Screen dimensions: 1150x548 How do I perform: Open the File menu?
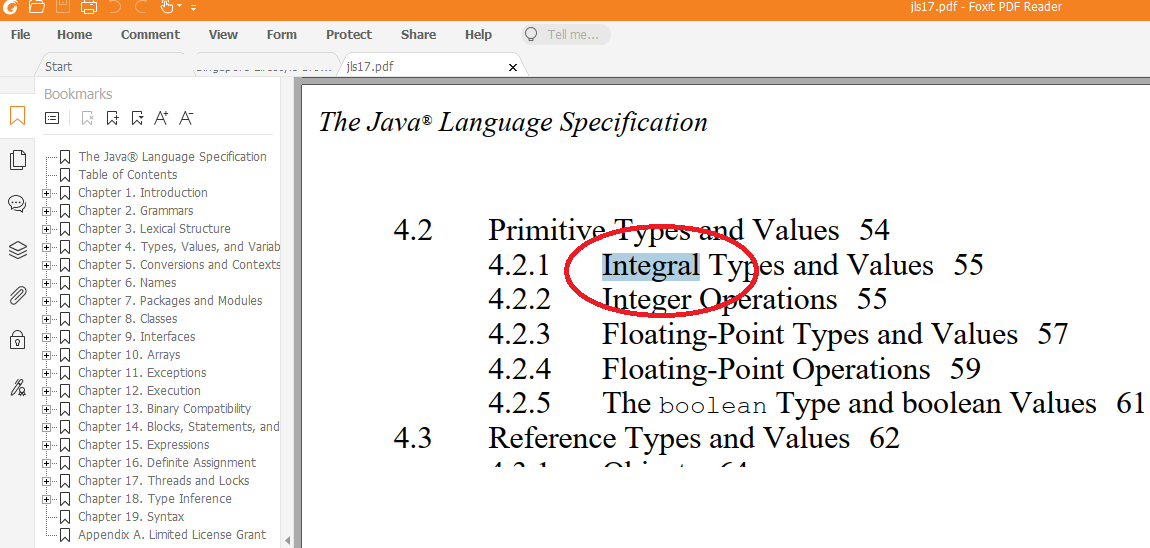21,34
